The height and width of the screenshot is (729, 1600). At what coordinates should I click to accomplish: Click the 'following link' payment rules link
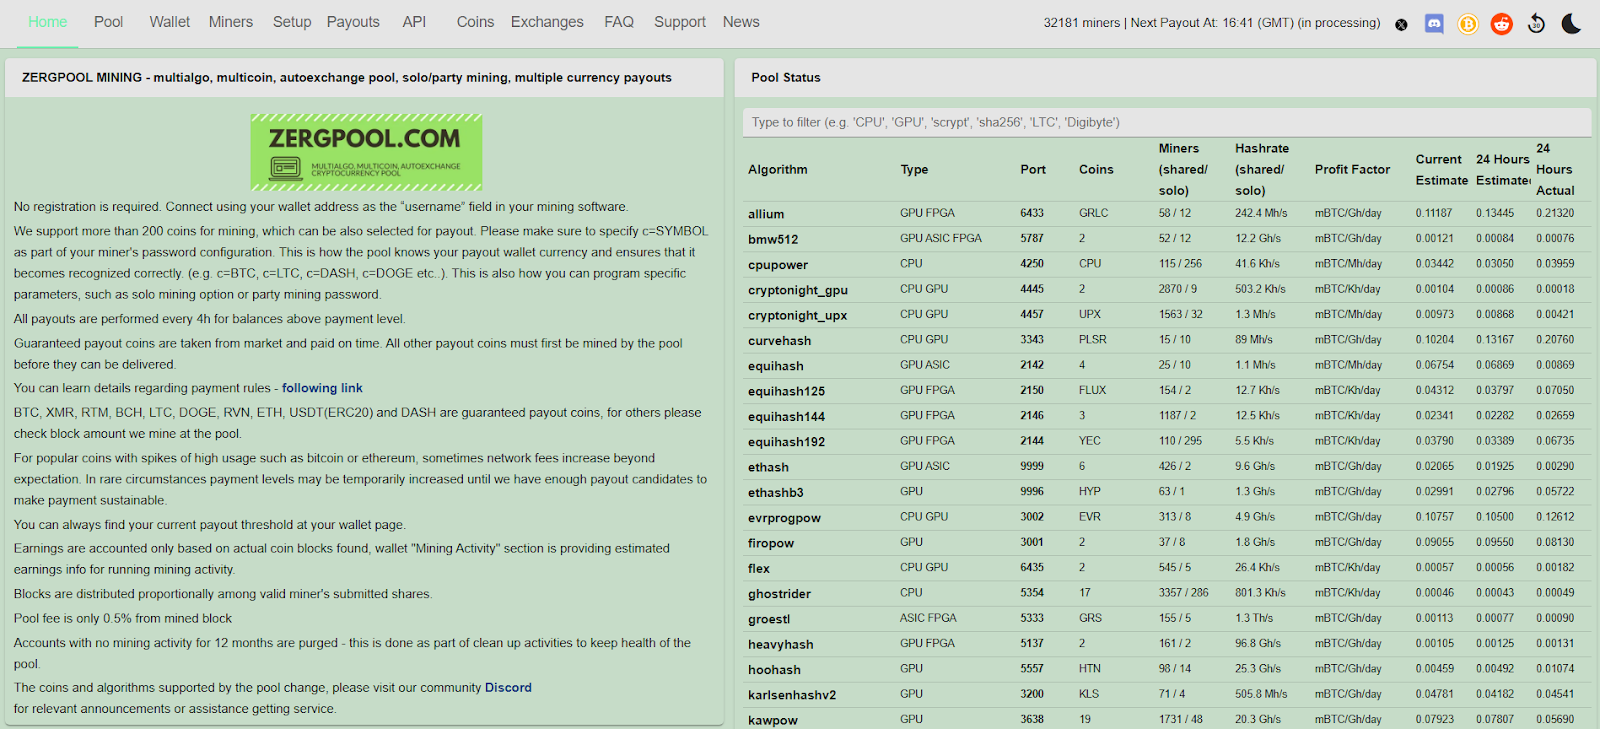(322, 388)
